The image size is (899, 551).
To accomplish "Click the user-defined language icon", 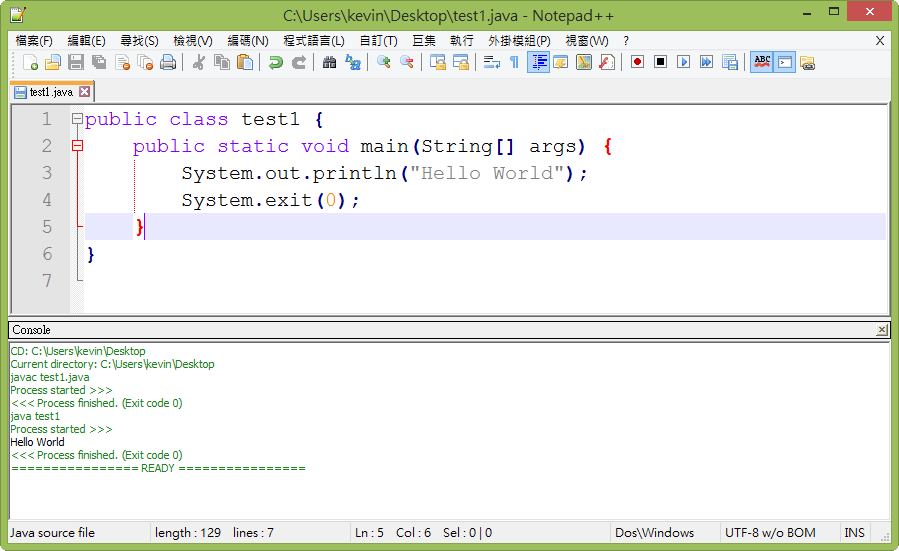I will point(561,62).
